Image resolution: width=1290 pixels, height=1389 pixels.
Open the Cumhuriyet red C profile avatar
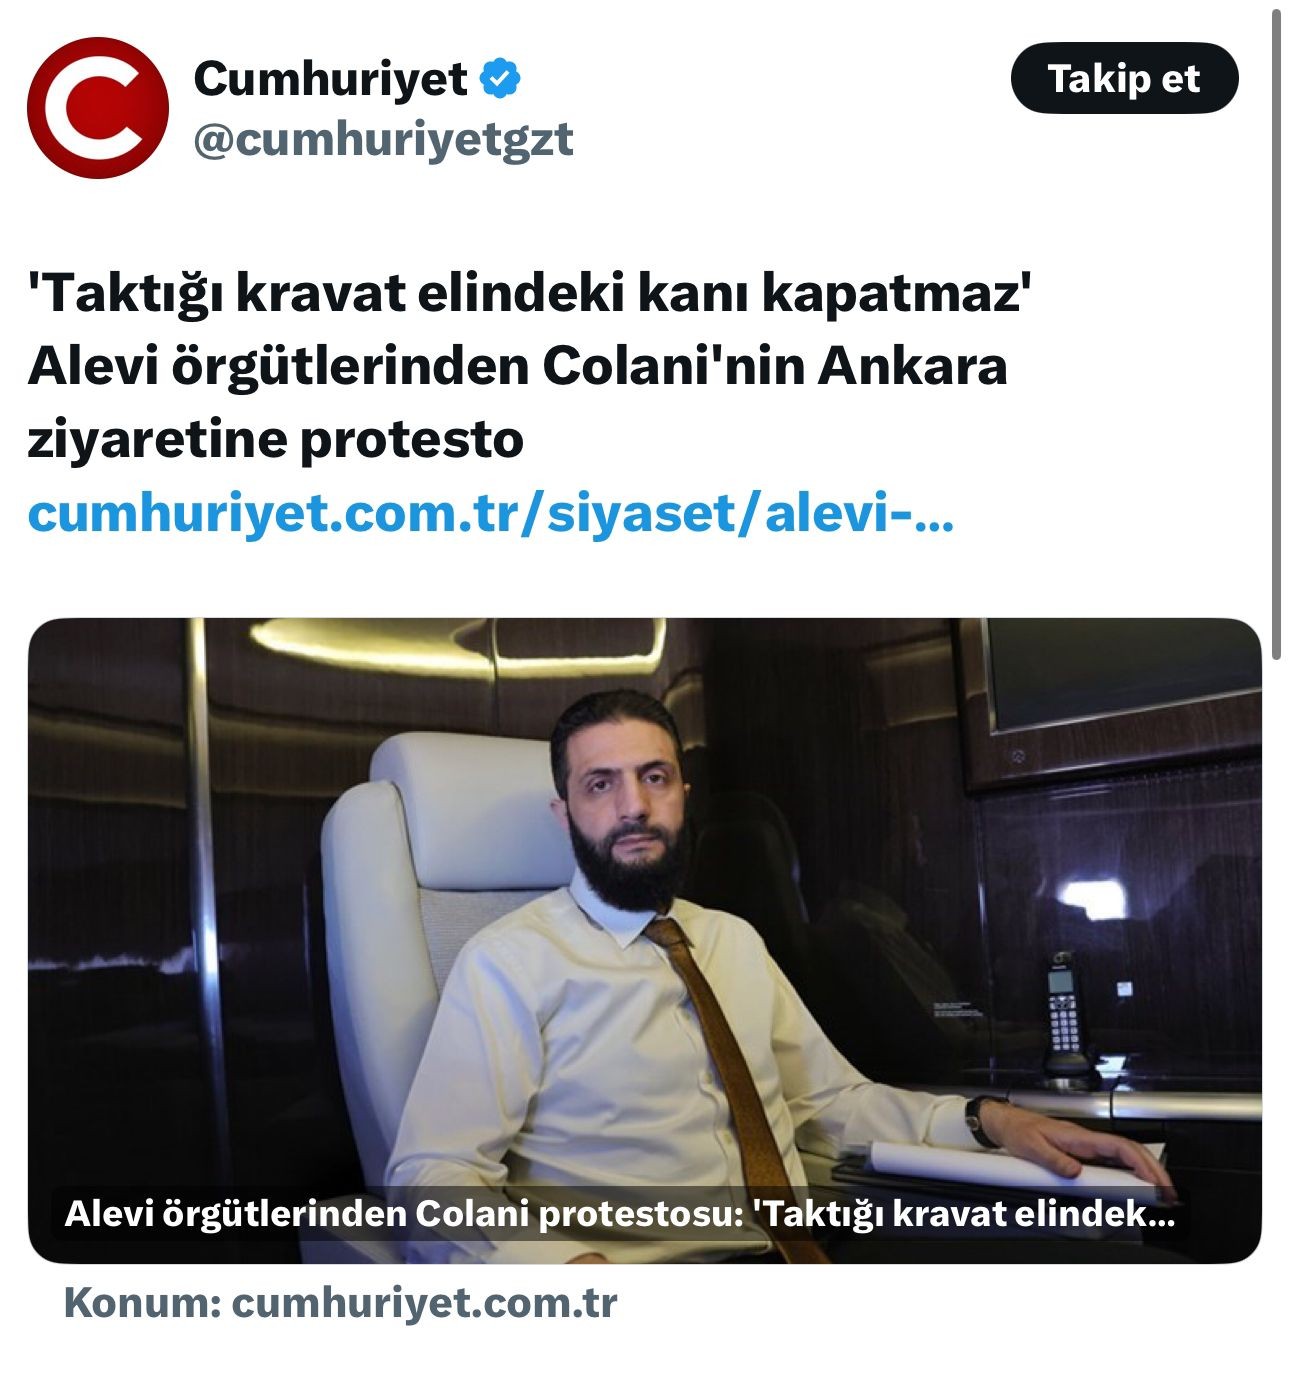pyautogui.click(x=98, y=108)
